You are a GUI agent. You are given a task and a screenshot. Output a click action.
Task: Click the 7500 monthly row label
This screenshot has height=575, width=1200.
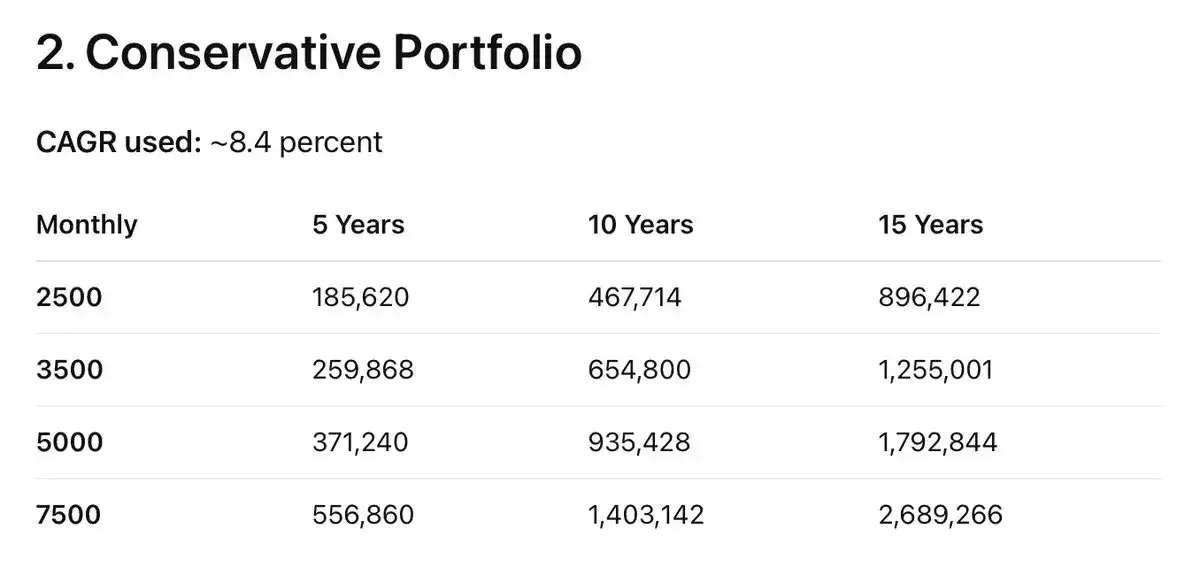click(69, 515)
